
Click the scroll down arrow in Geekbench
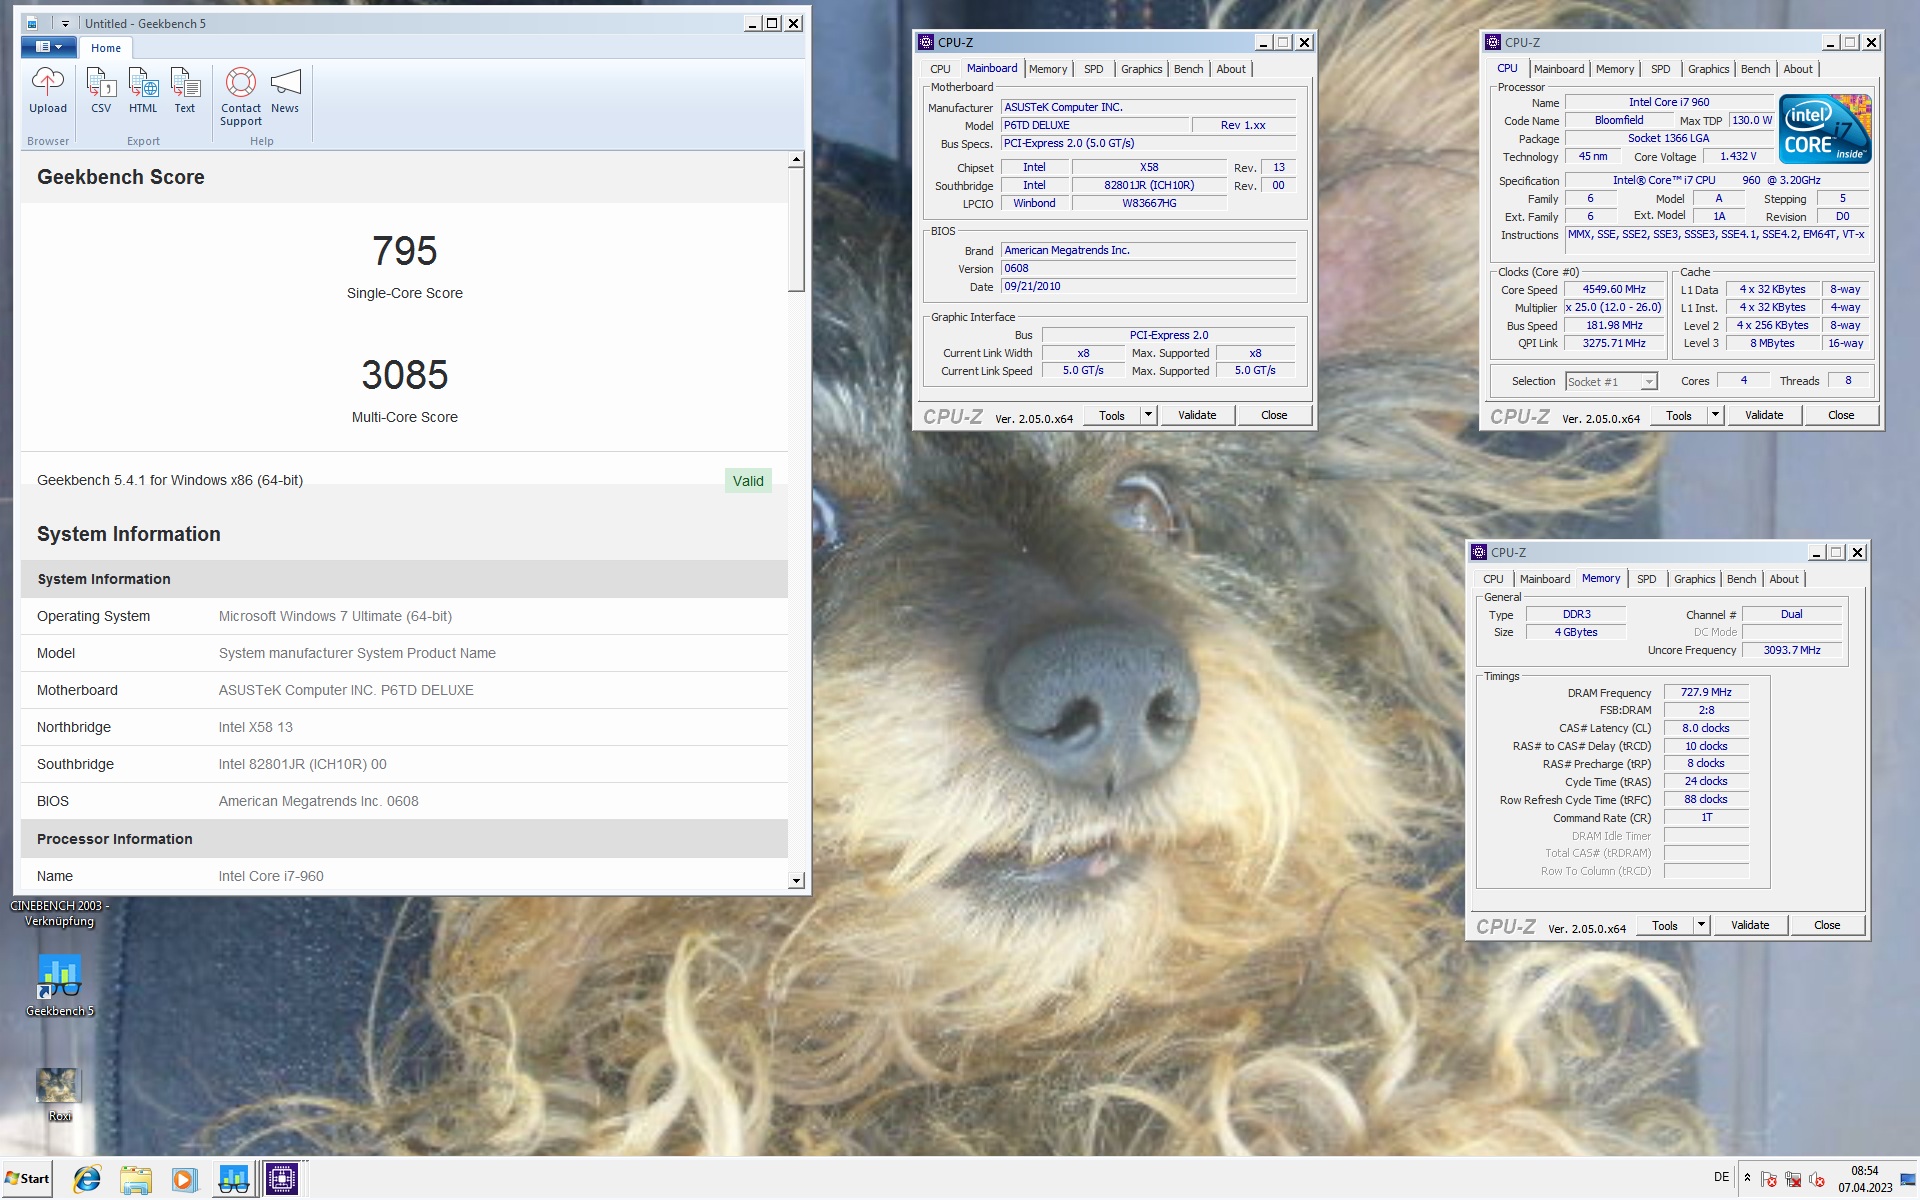796,881
